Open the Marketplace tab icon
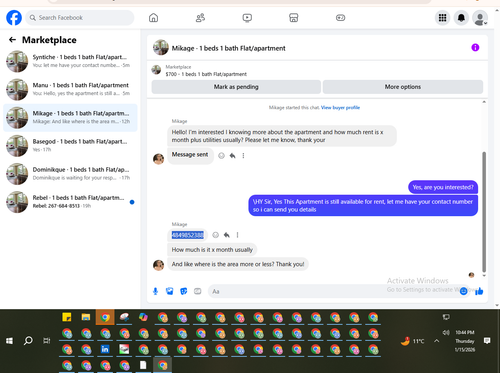 pyautogui.click(x=293, y=18)
